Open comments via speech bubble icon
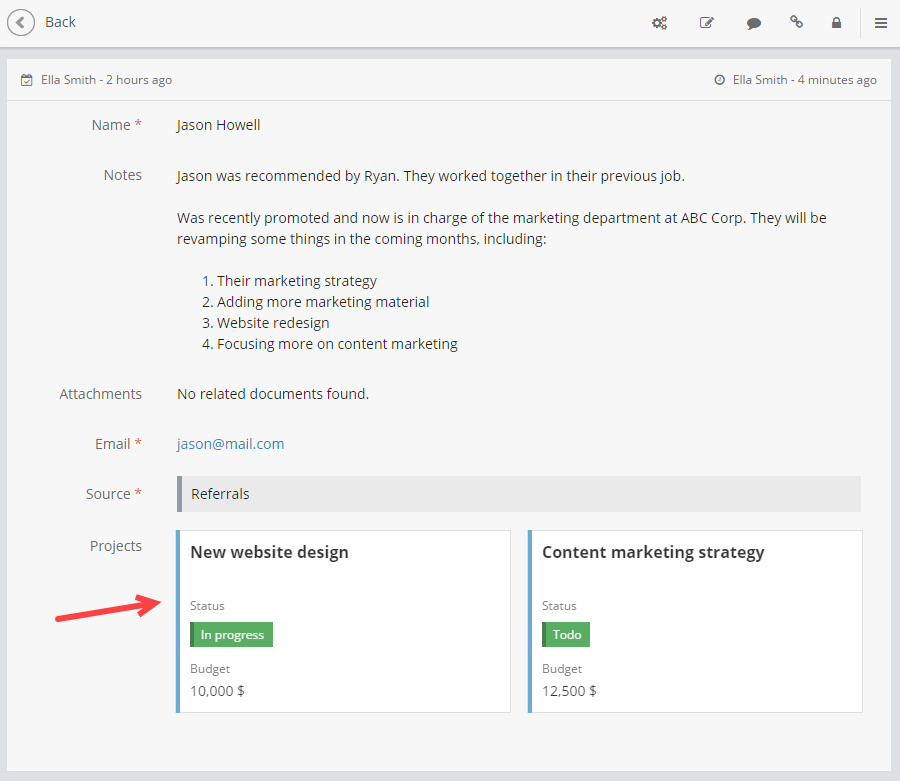 click(754, 23)
